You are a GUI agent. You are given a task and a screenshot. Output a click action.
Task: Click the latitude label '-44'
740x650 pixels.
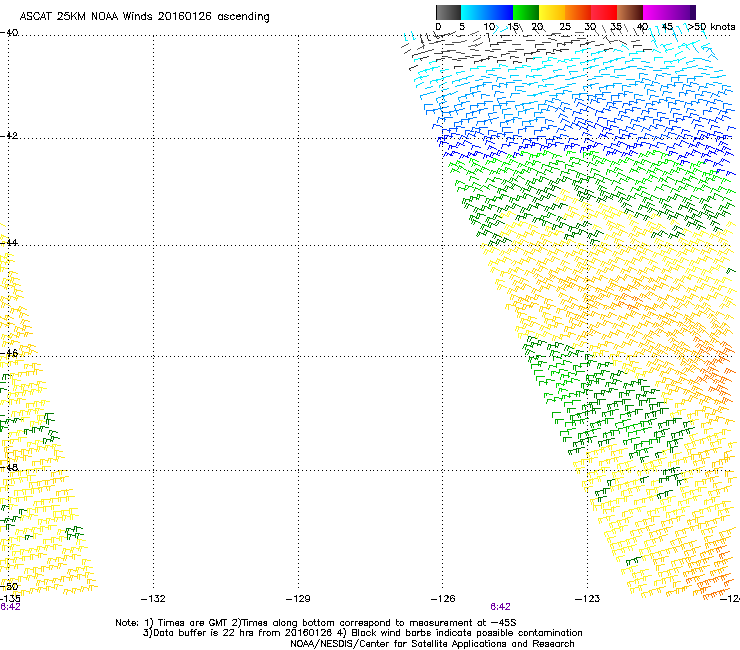coord(9,242)
